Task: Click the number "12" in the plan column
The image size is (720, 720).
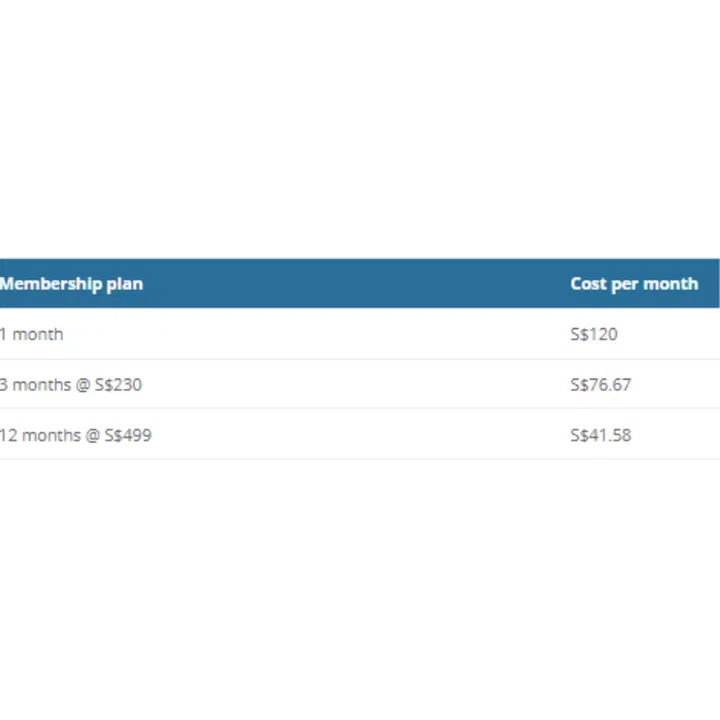Action: pos(9,435)
